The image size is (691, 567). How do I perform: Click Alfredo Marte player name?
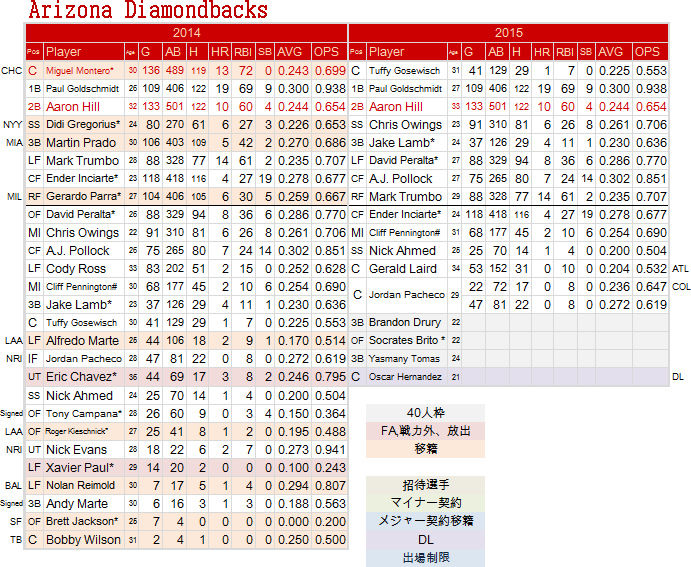coord(82,341)
